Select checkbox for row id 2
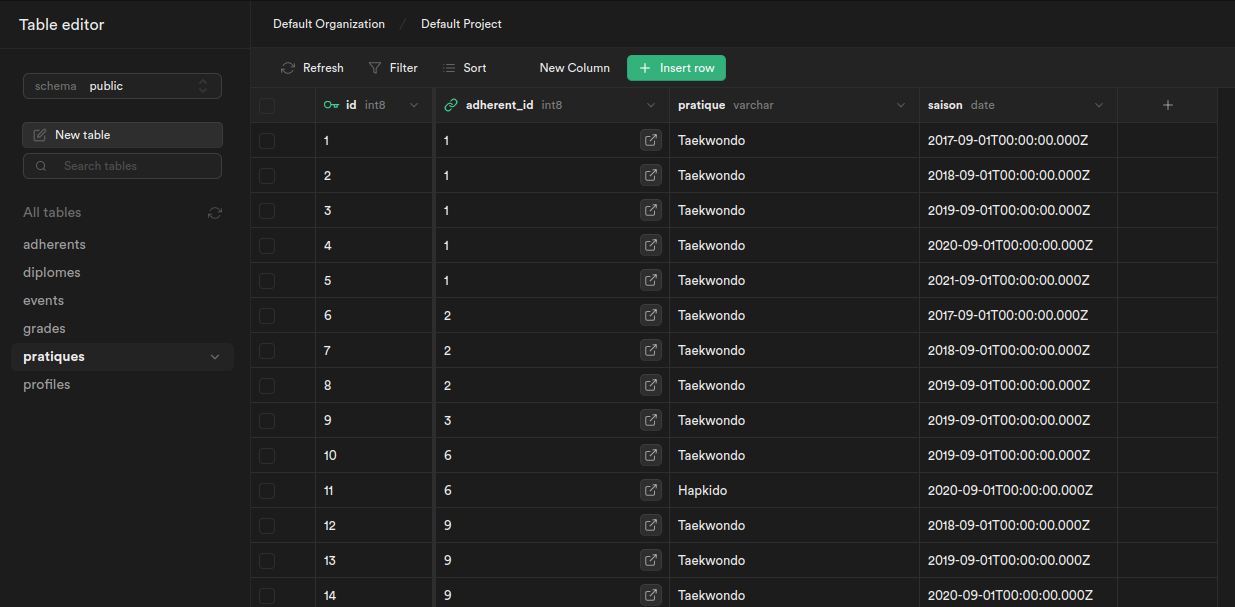The height and width of the screenshot is (607, 1235). (267, 176)
